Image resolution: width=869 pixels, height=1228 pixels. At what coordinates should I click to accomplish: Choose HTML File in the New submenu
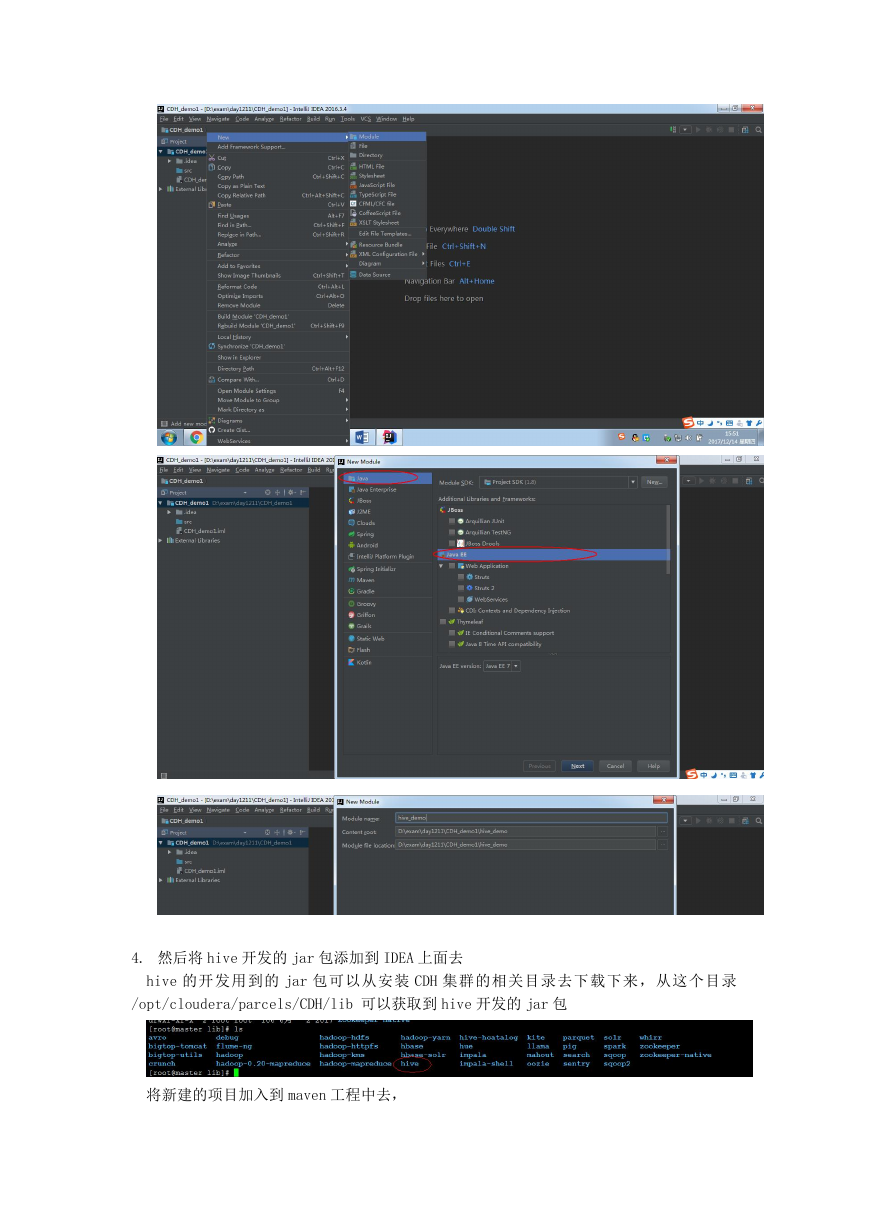387,166
